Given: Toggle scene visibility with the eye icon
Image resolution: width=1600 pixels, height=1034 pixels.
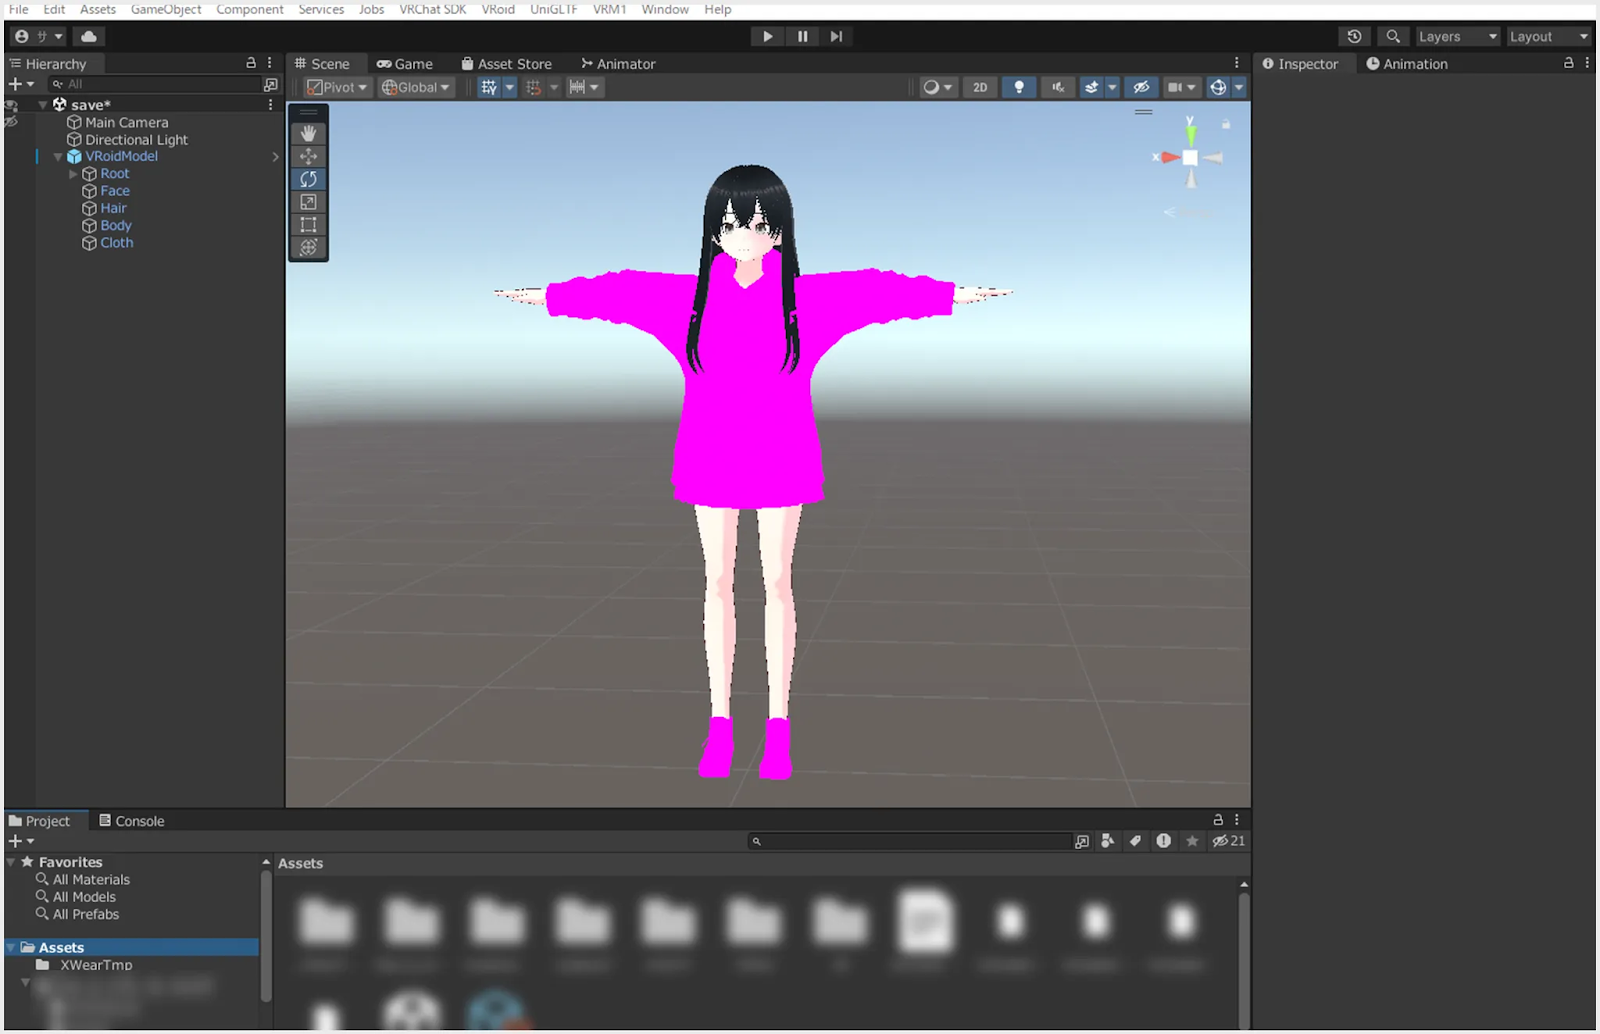Looking at the screenshot, I should click(x=1141, y=87).
